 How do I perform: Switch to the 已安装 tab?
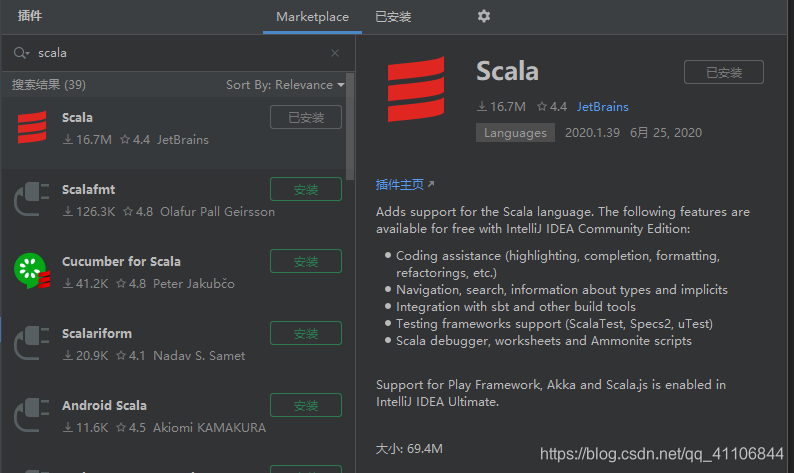click(393, 17)
